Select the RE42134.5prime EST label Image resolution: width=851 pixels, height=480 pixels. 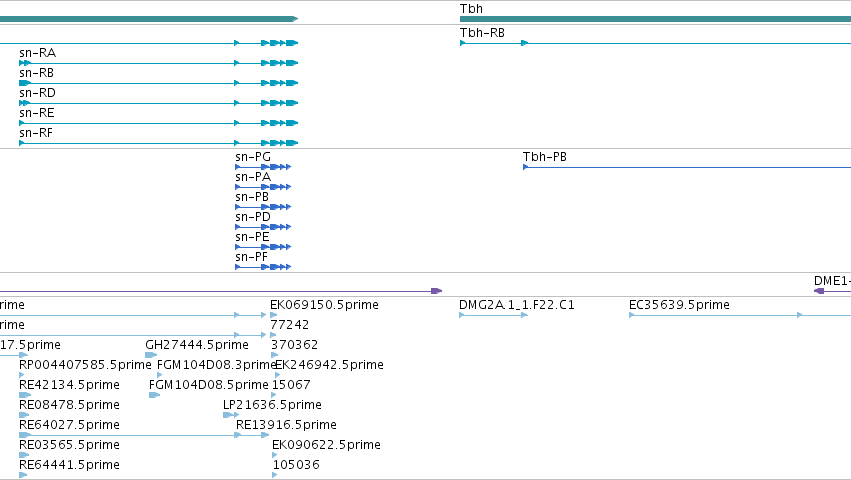coord(69,385)
